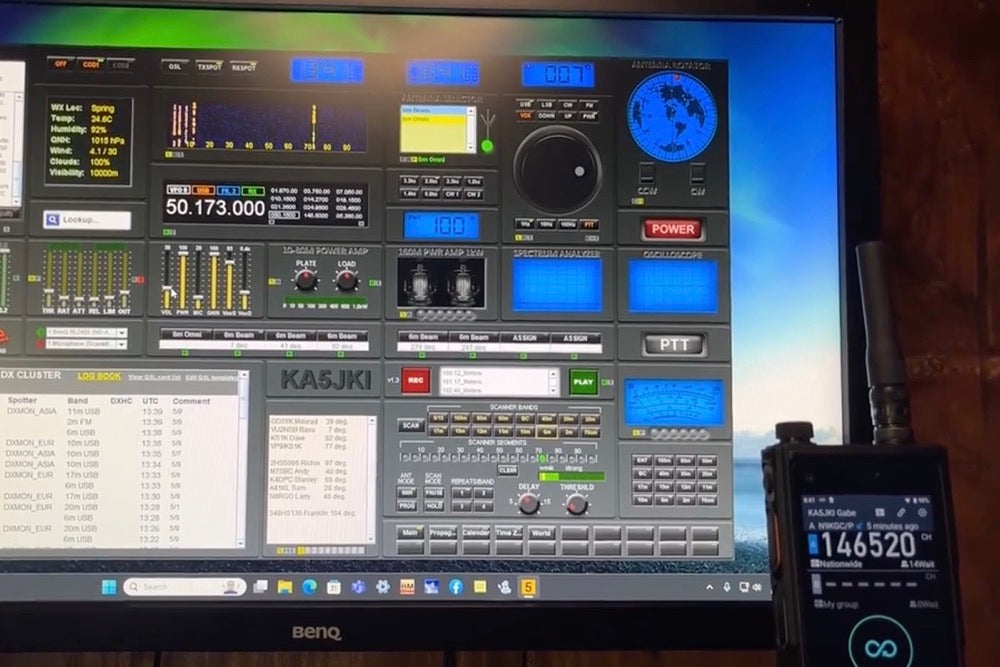Open the Windows Start menu
The image size is (1000, 667).
point(111,586)
